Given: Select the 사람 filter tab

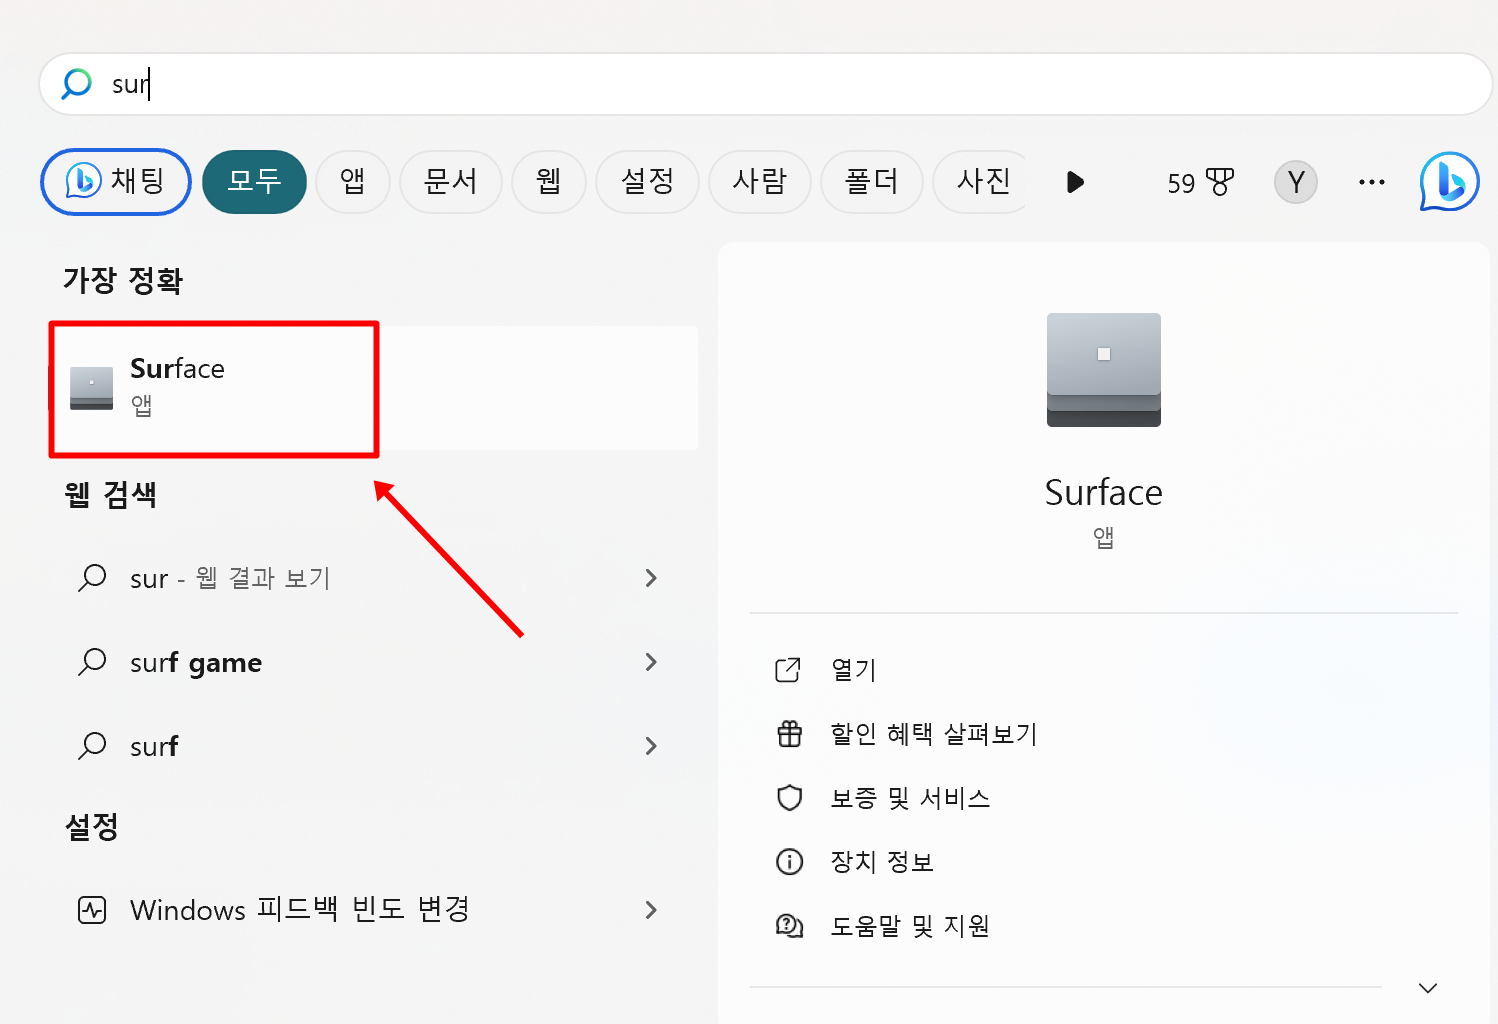Looking at the screenshot, I should (759, 181).
